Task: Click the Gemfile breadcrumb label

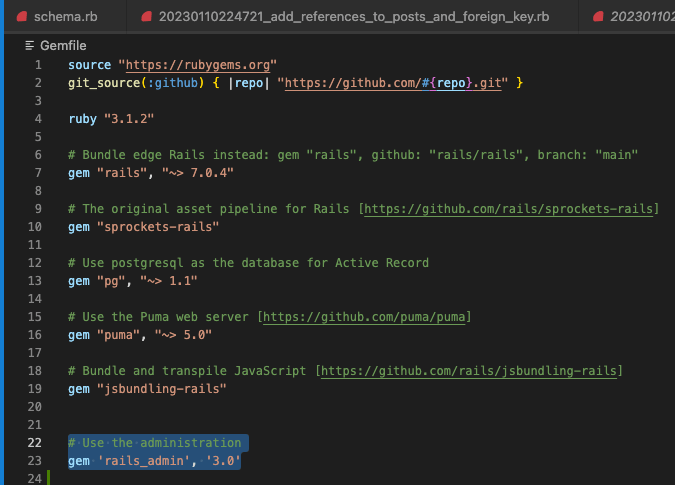Action: (x=63, y=46)
